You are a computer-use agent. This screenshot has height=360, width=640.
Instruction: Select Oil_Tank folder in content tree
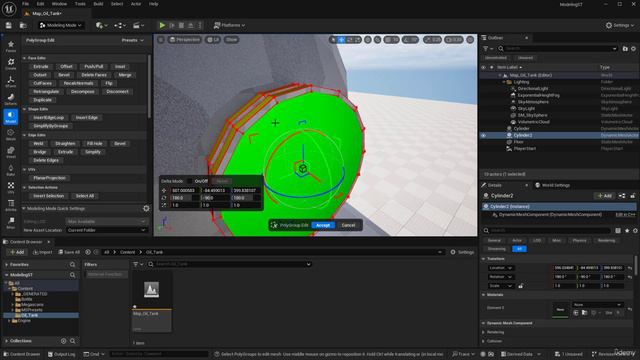pos(29,315)
